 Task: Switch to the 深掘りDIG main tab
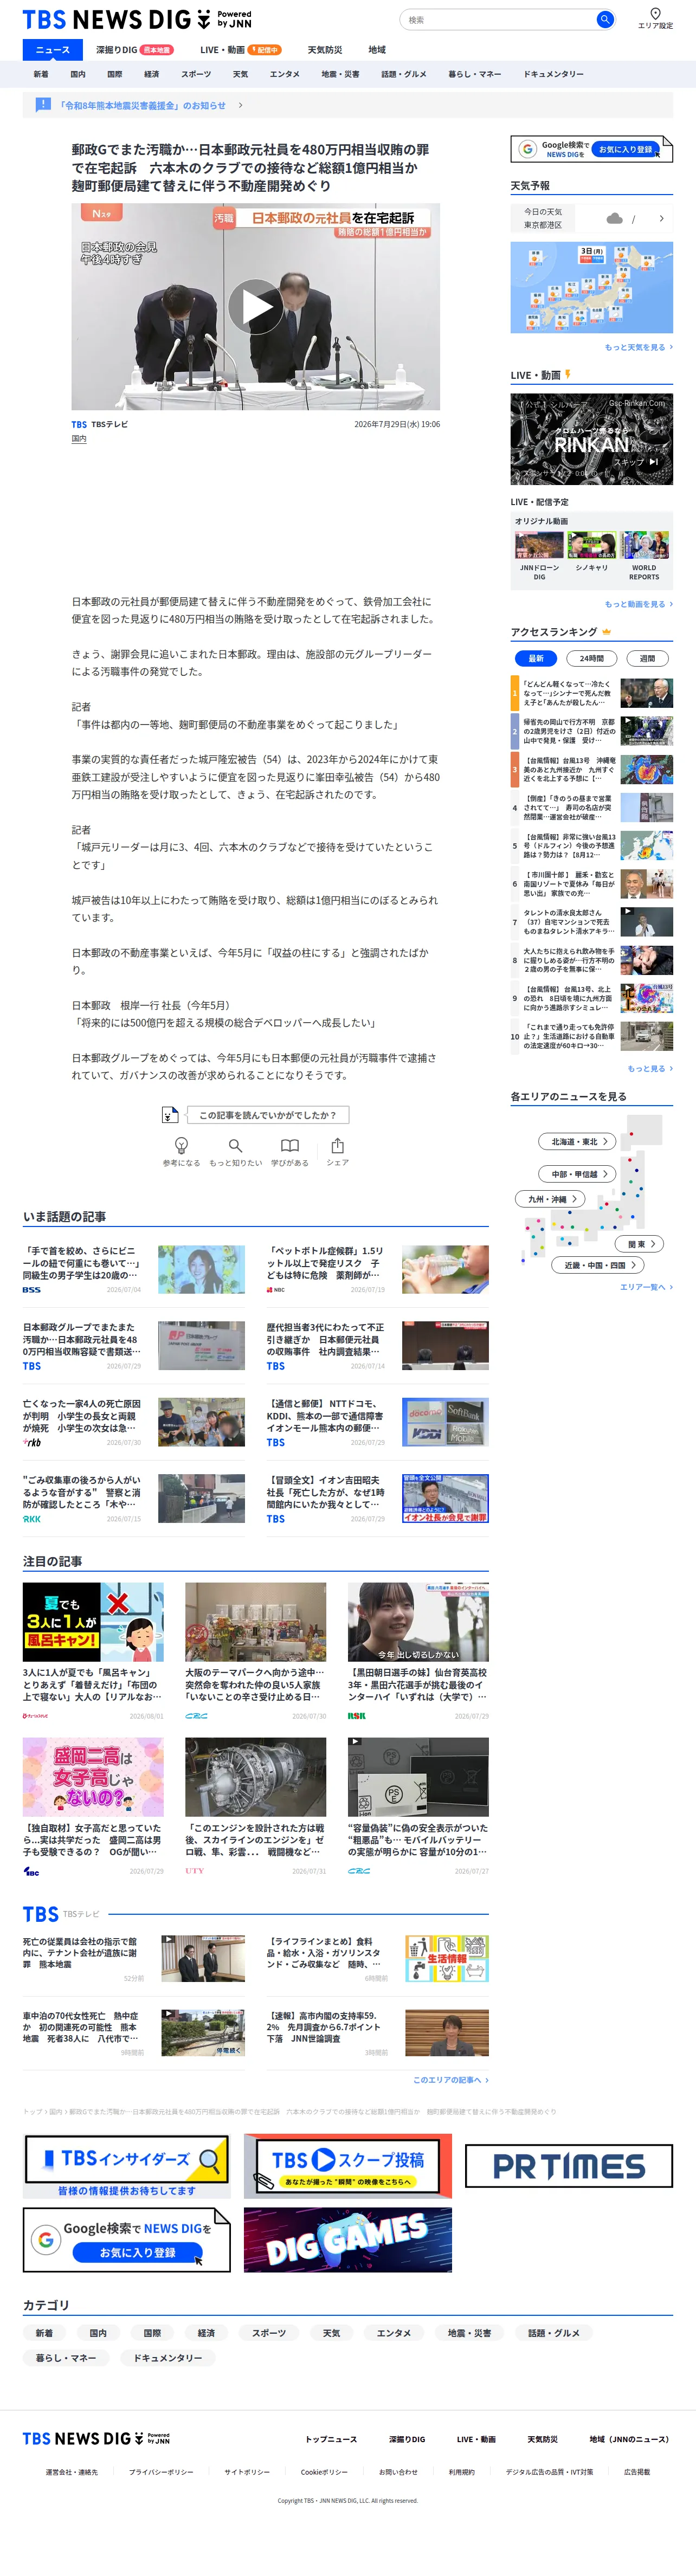[134, 50]
